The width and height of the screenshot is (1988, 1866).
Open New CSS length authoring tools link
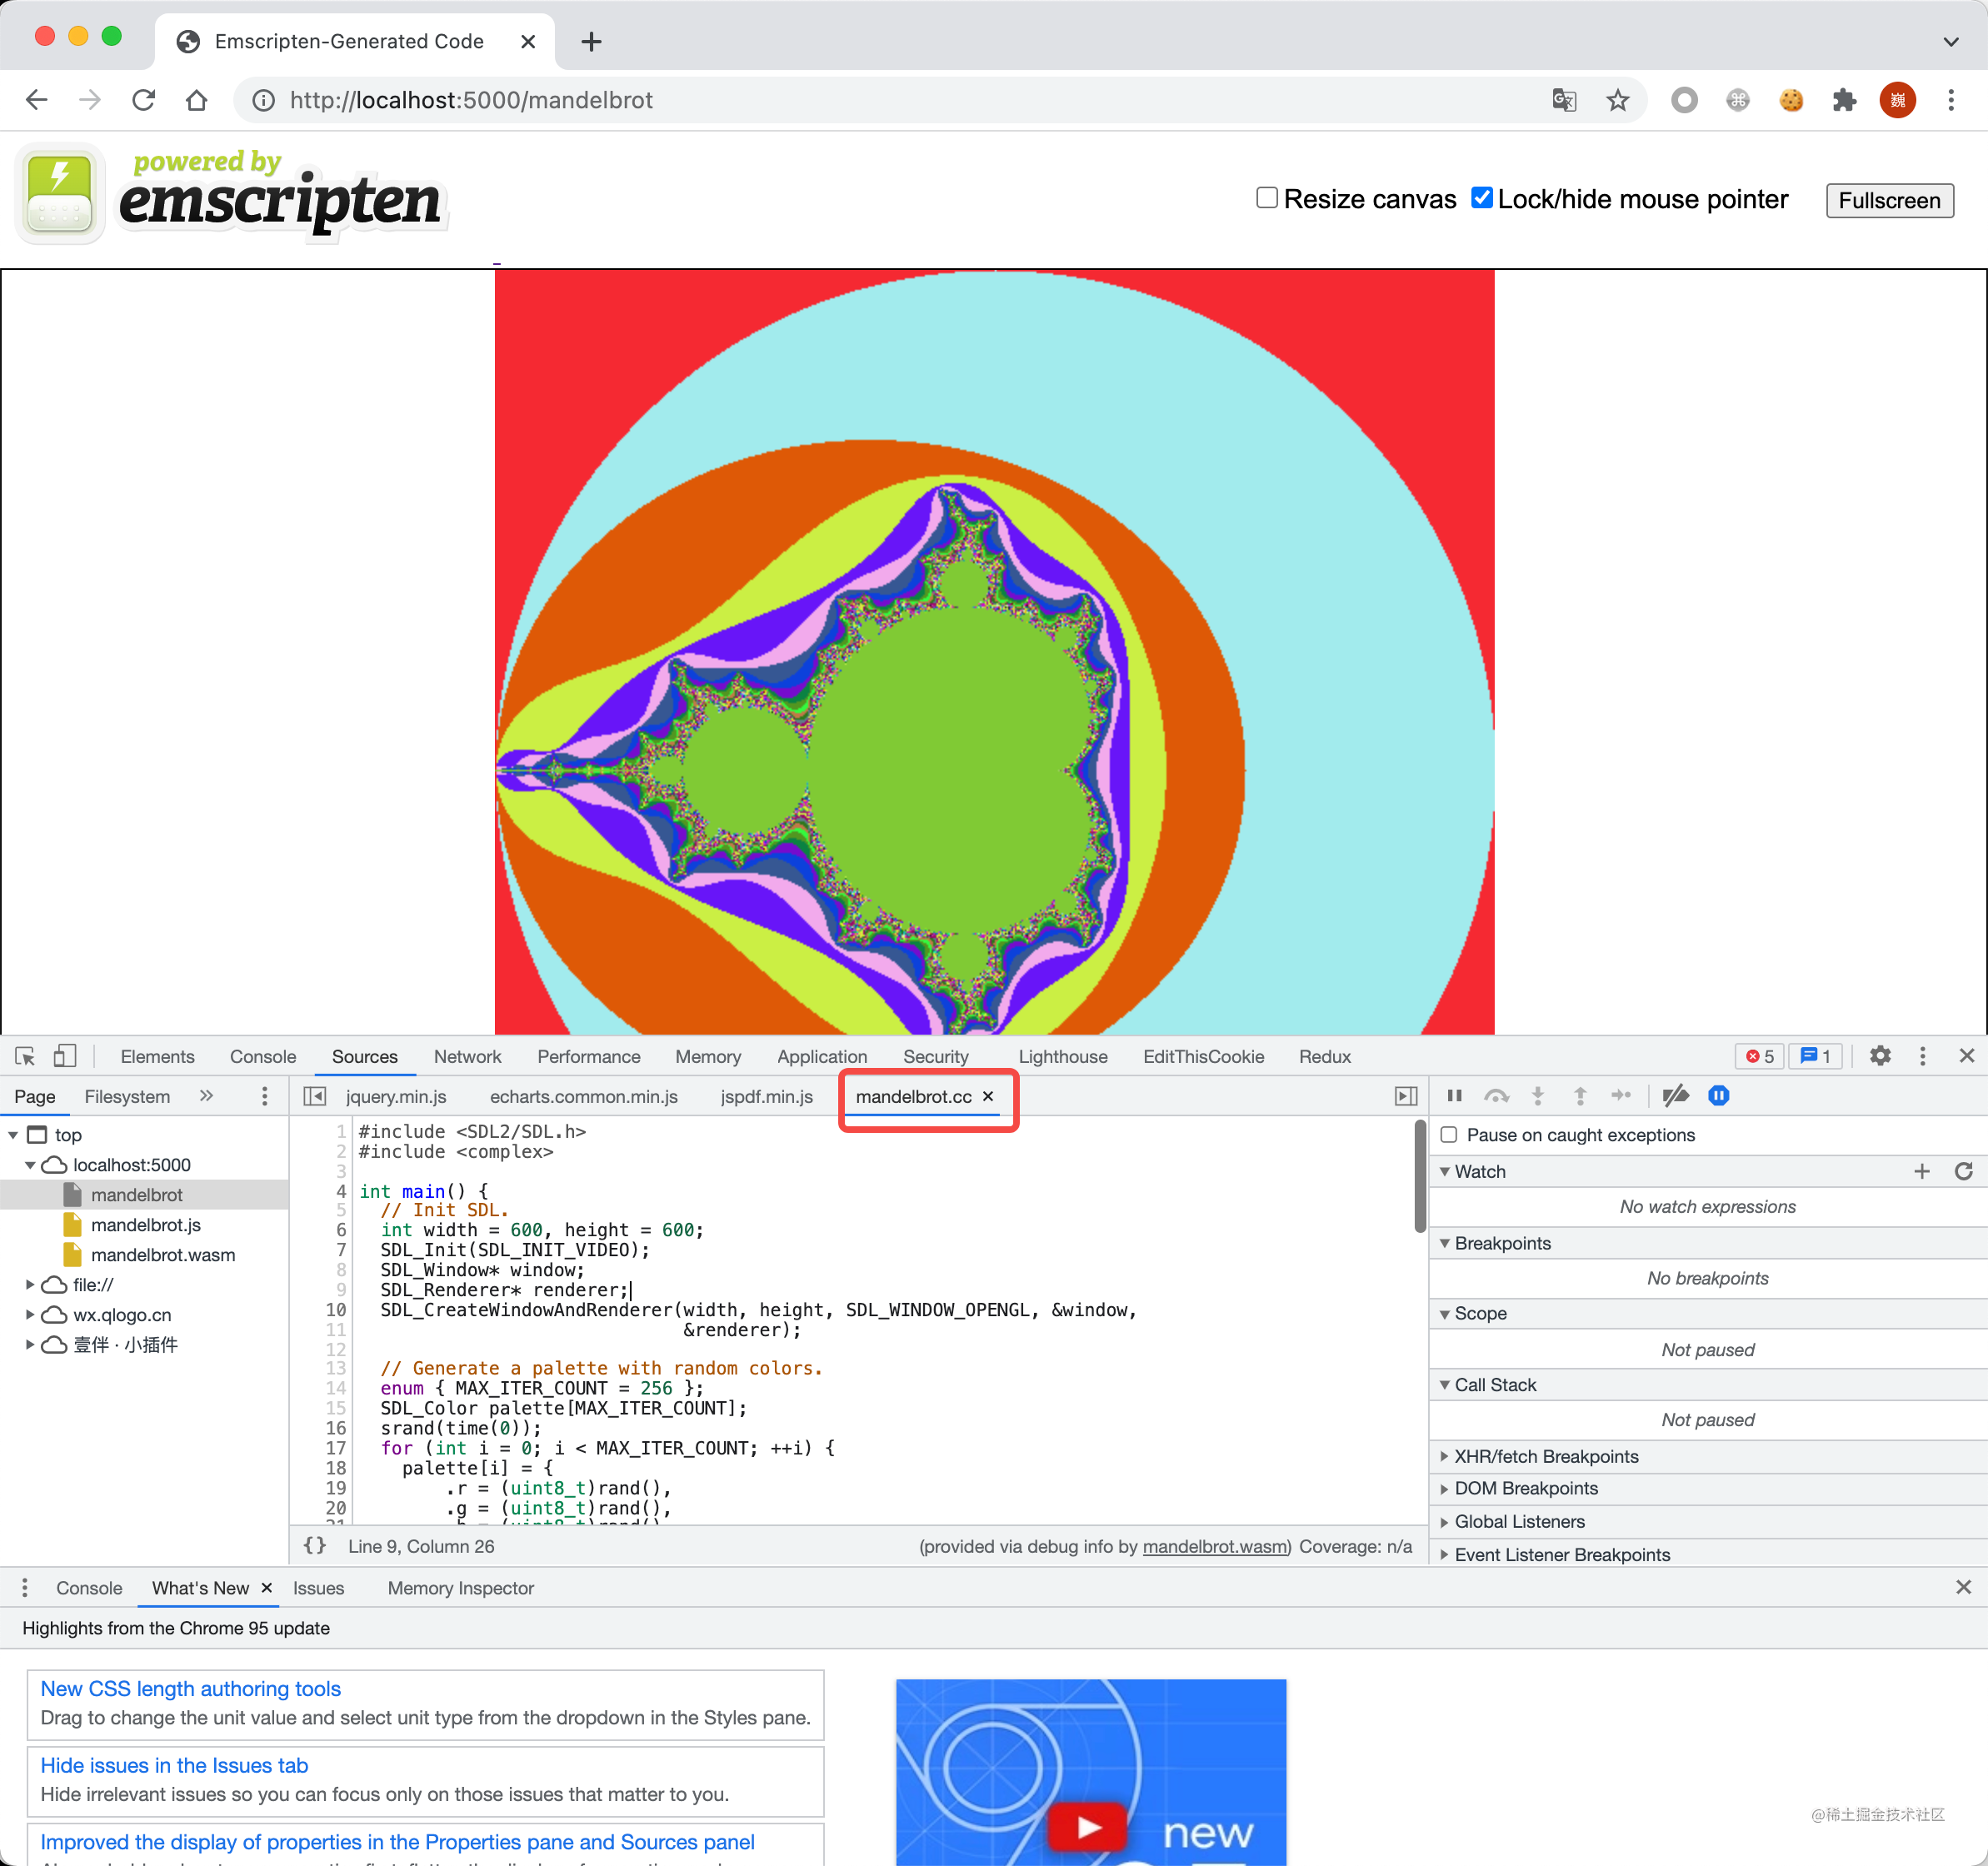(x=191, y=1688)
